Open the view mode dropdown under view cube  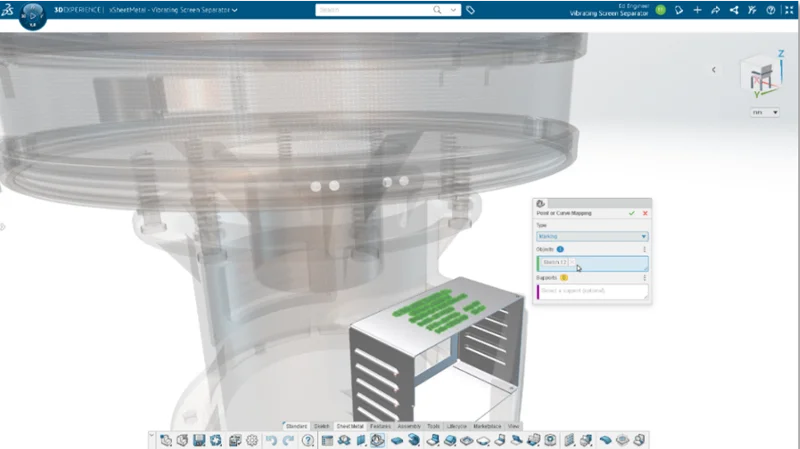click(765, 113)
